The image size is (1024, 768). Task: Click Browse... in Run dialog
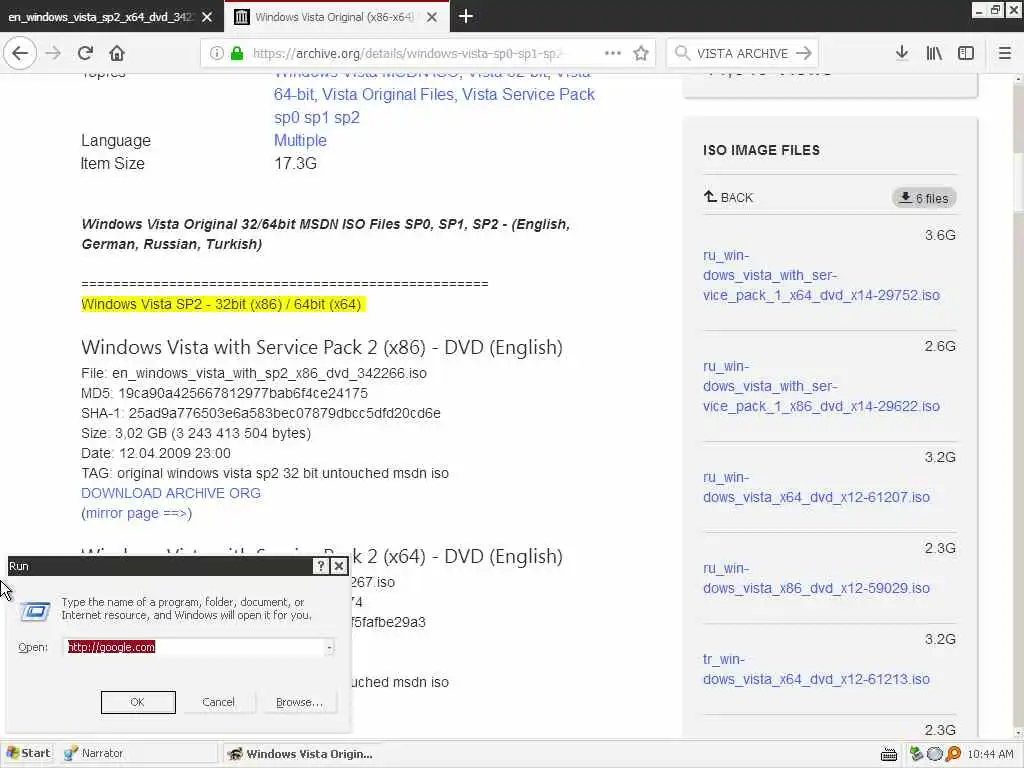click(x=299, y=702)
